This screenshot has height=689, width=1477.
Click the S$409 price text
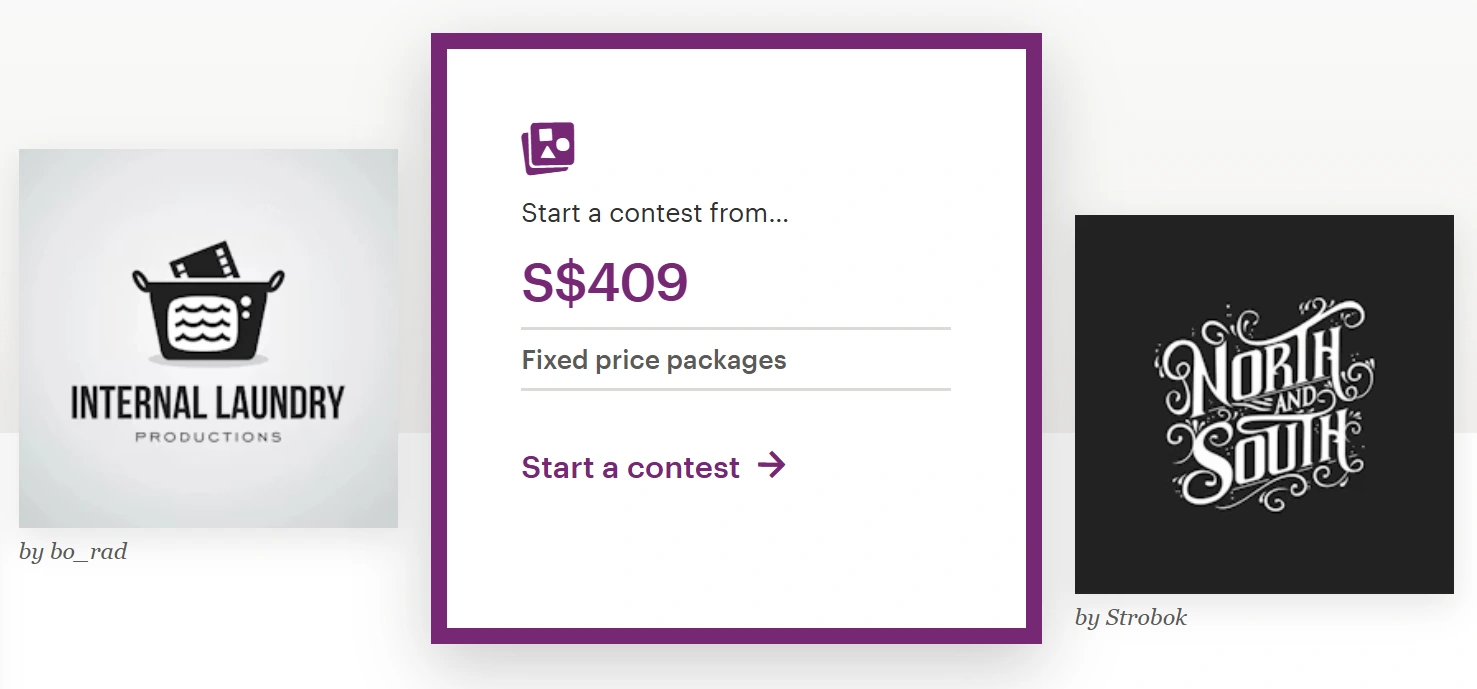point(605,283)
